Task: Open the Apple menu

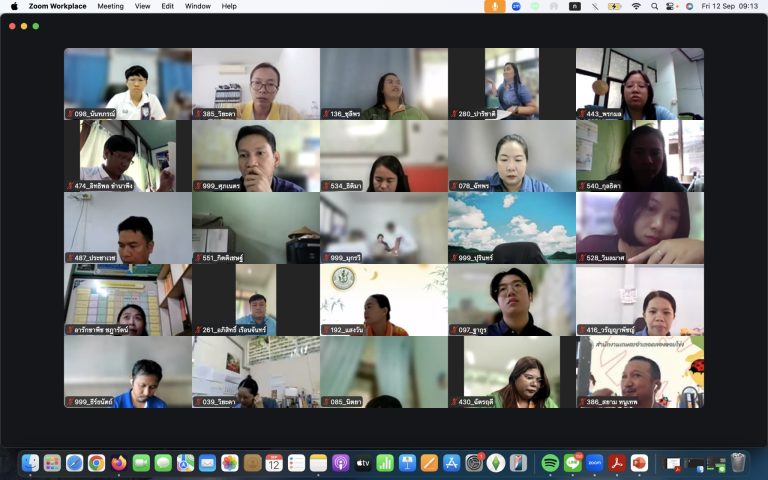Action: point(14,6)
